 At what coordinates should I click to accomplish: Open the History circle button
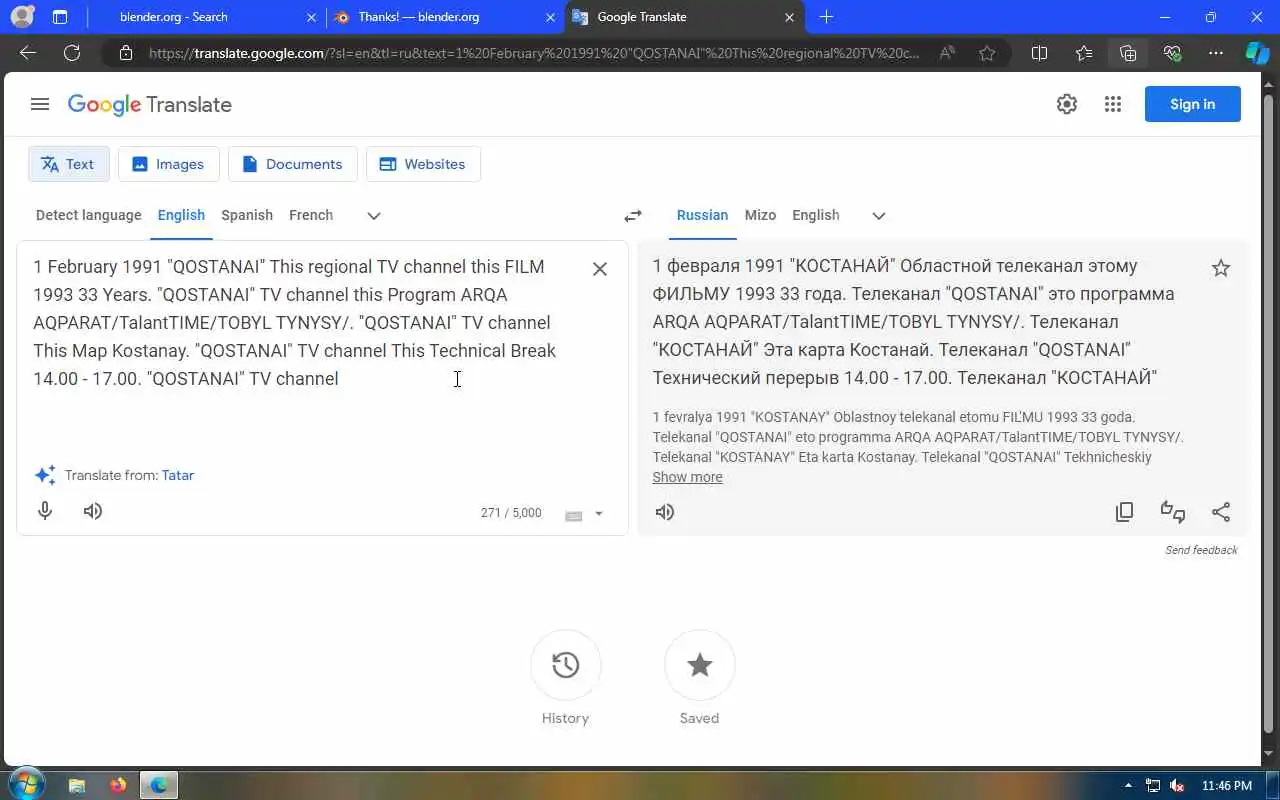pos(566,665)
